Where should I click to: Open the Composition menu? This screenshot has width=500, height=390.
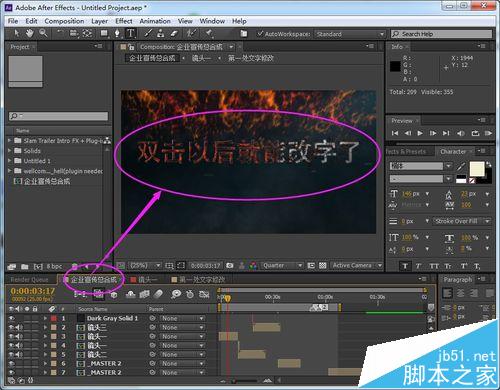click(64, 21)
